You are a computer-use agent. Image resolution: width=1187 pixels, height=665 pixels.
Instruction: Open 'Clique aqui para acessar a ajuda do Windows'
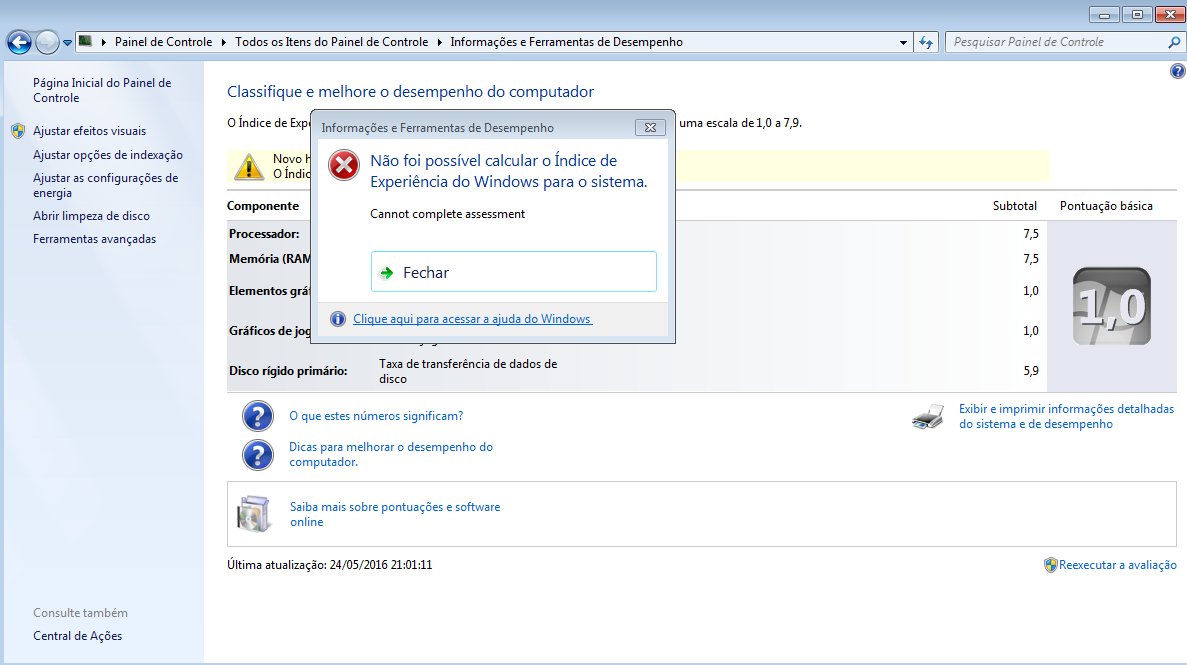(x=472, y=319)
